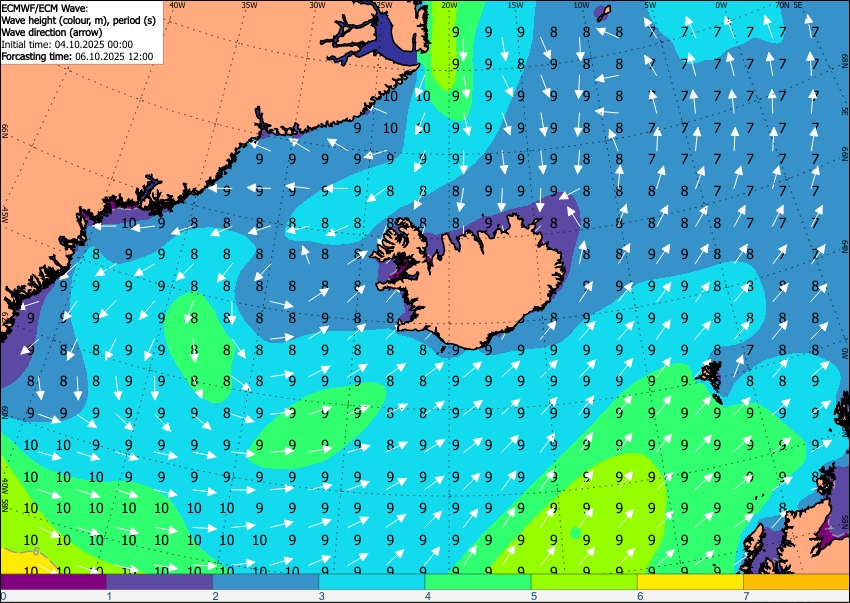Click the Iceland landmass on the map
Viewport: 850px width, 603px height.
click(482, 287)
